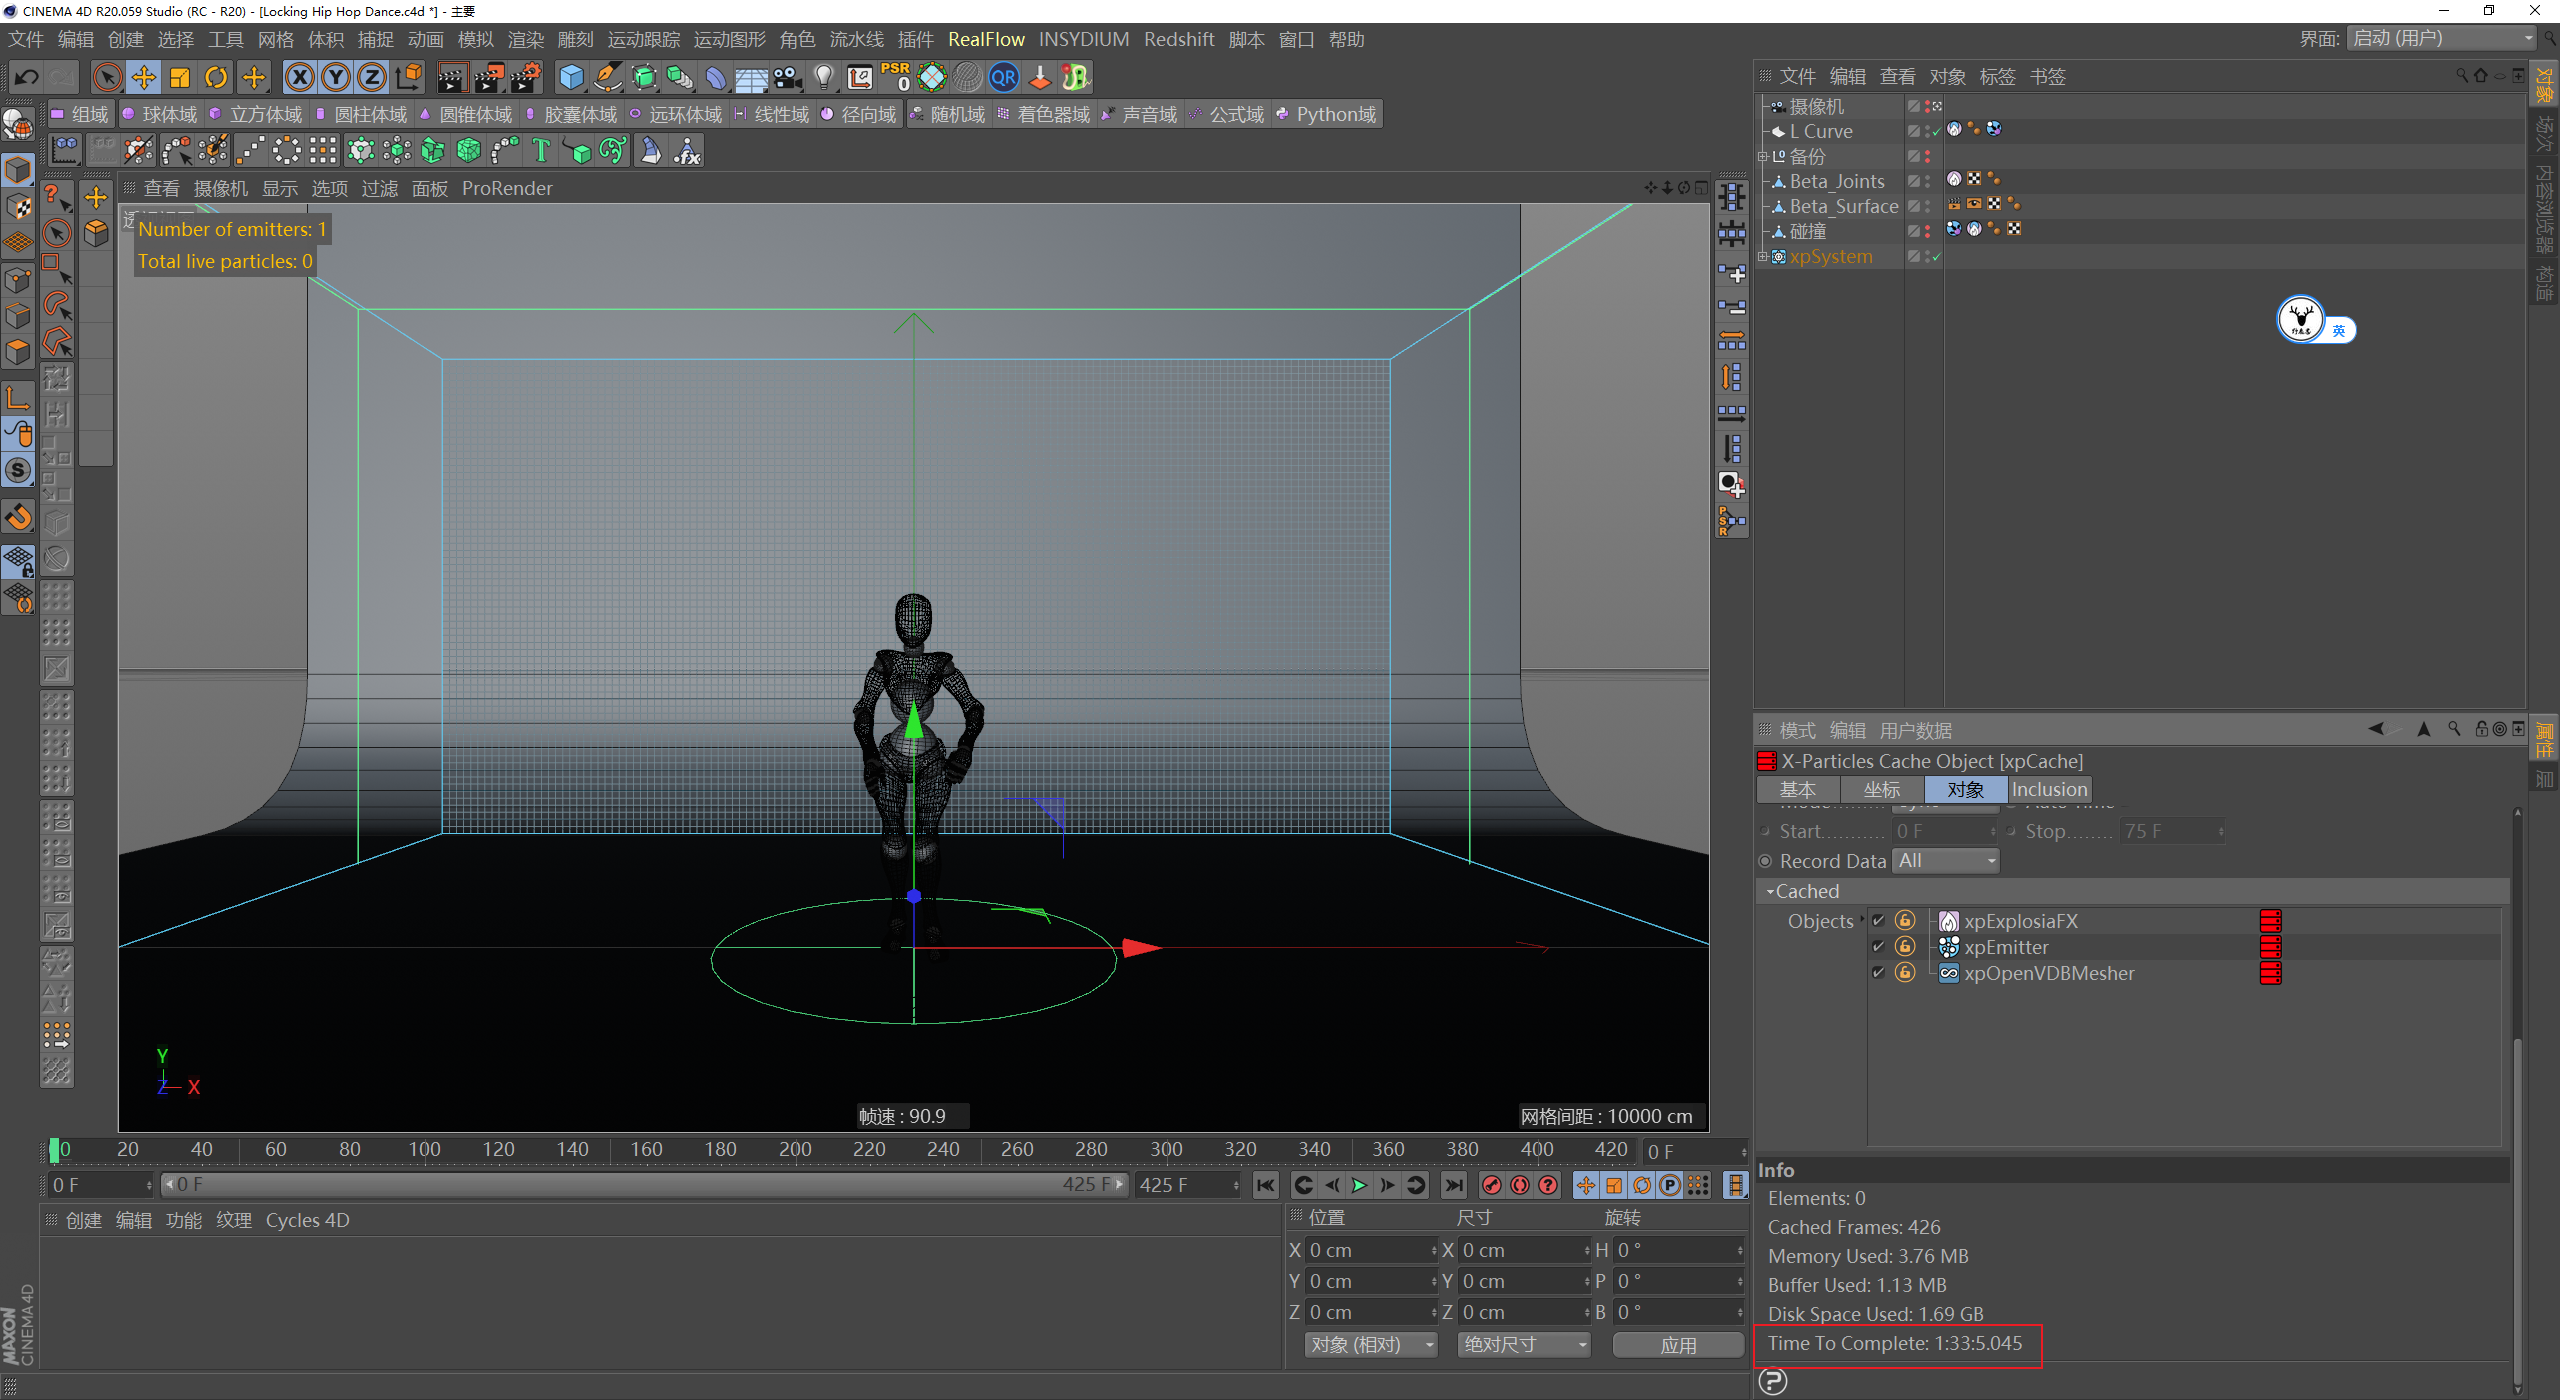Click the QR plugin icon
2560x1400 pixels.
click(1003, 77)
